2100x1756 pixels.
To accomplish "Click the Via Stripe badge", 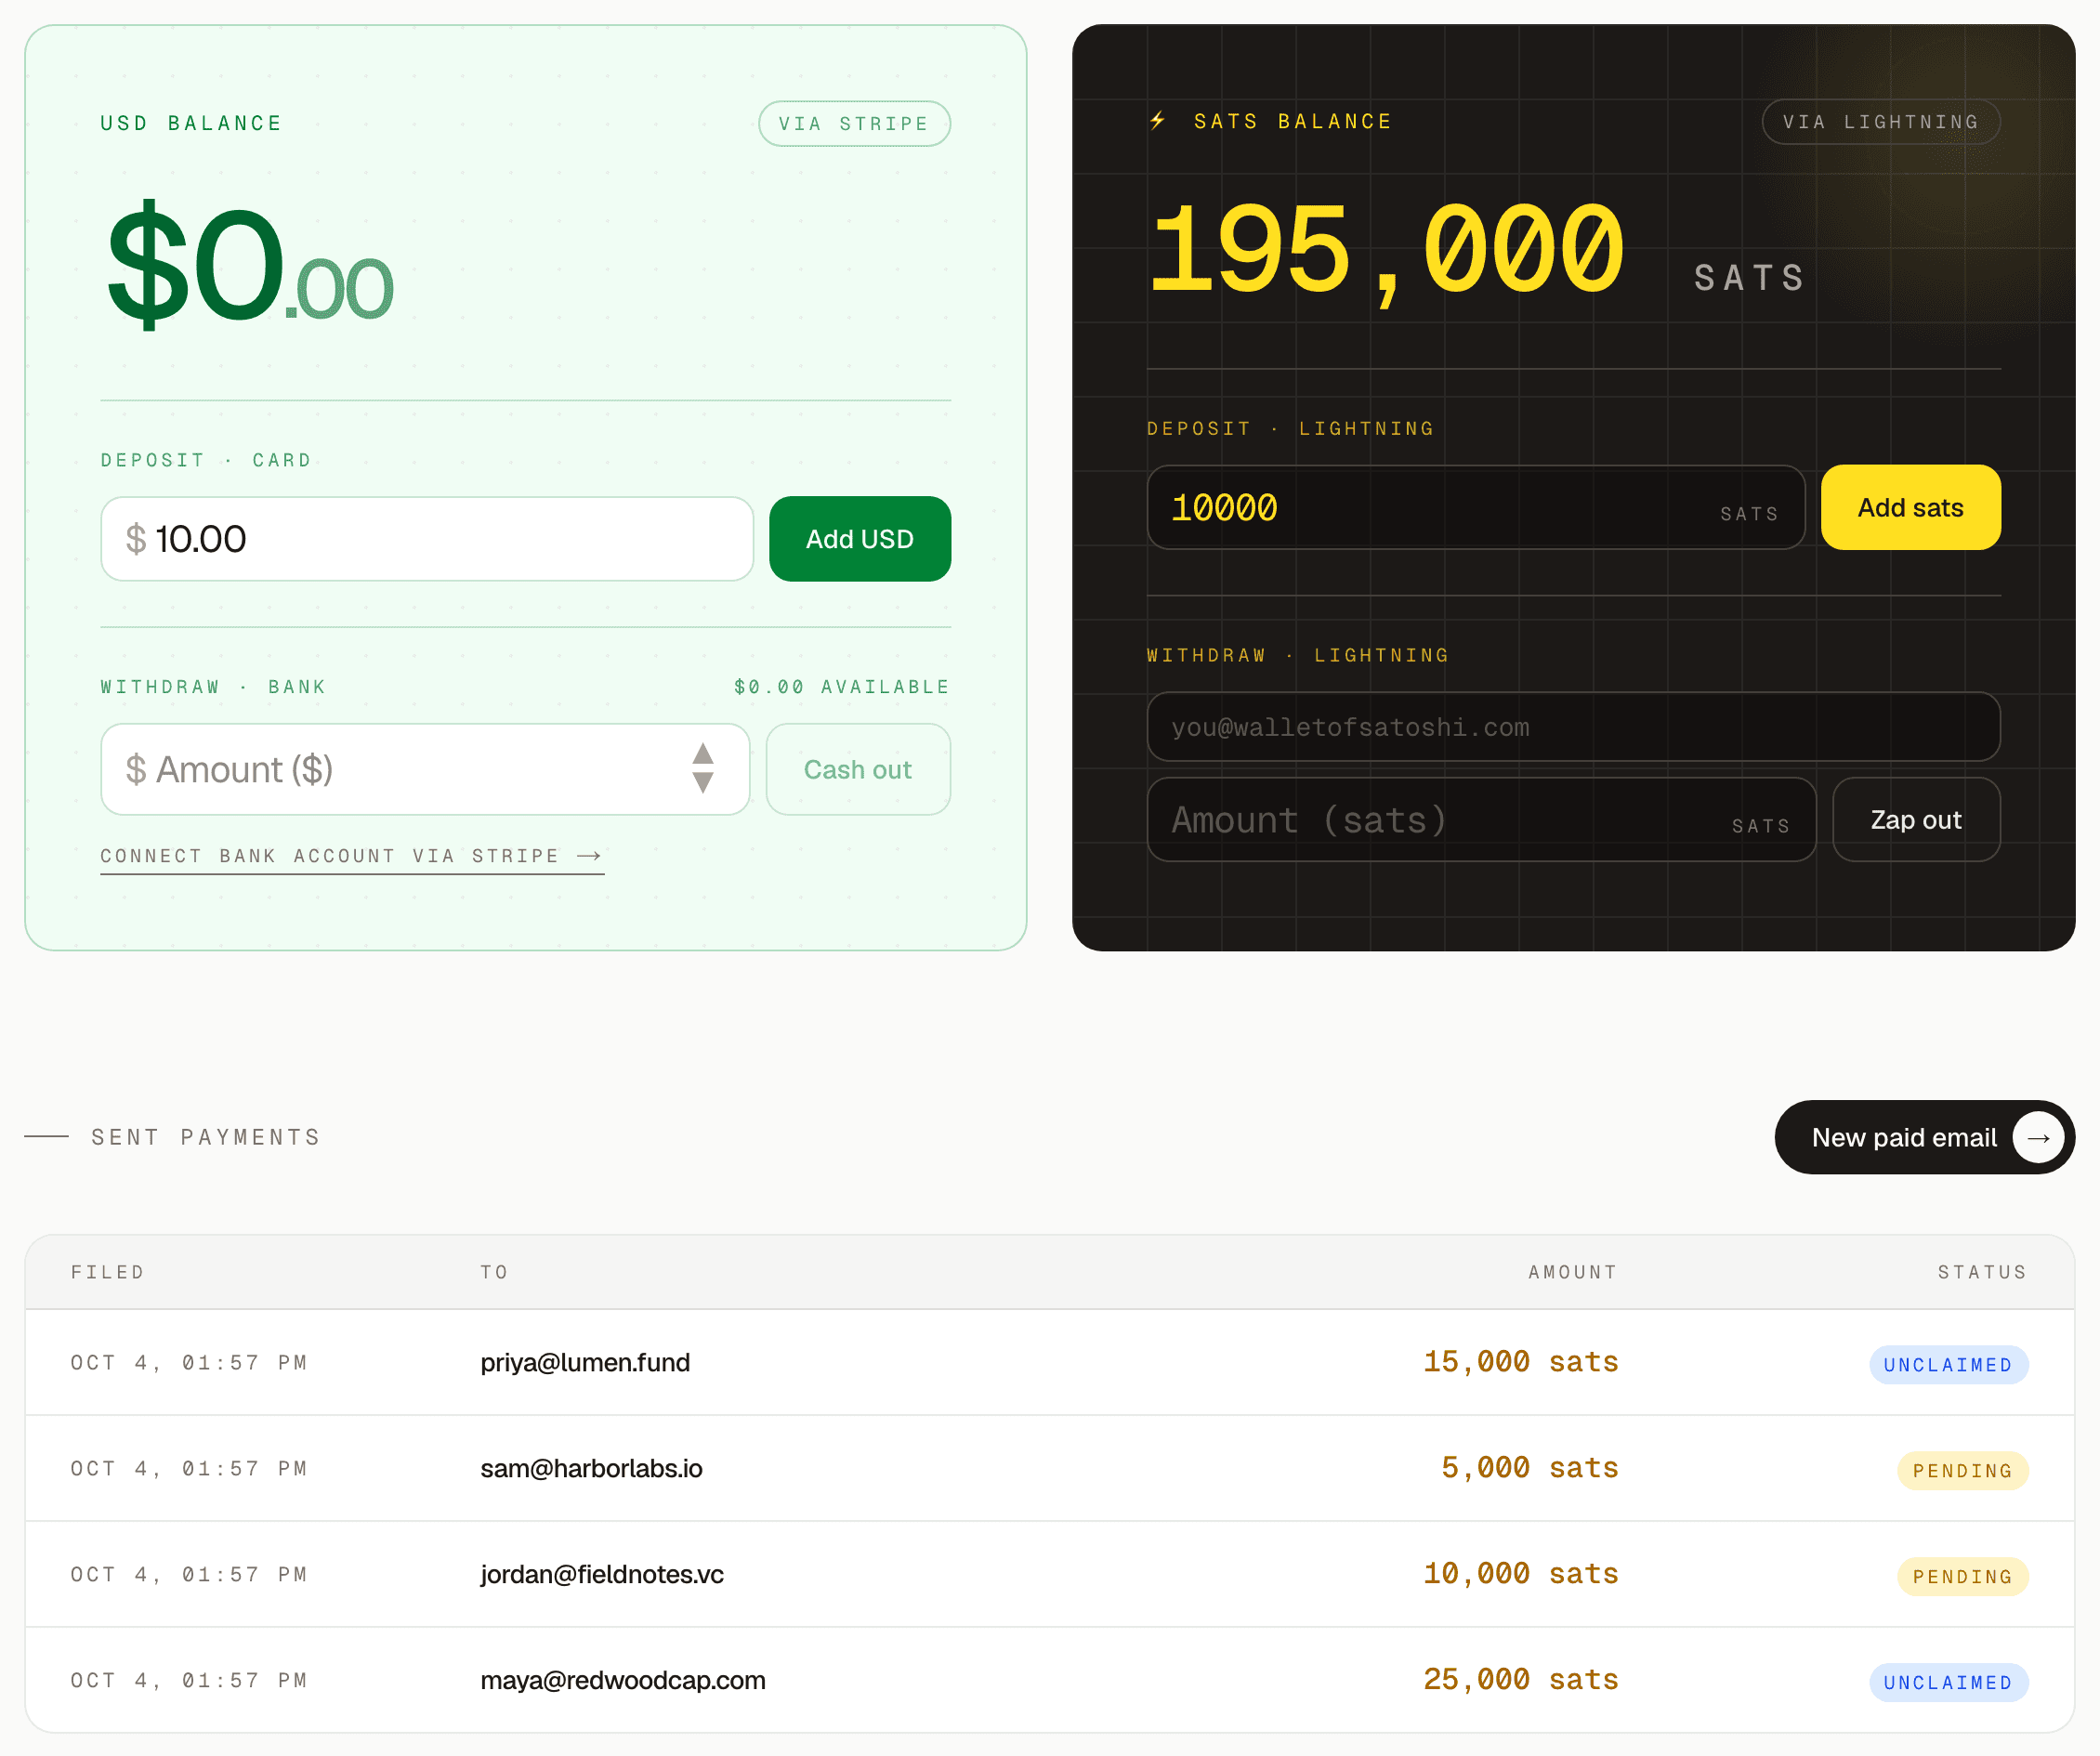I will point(854,124).
